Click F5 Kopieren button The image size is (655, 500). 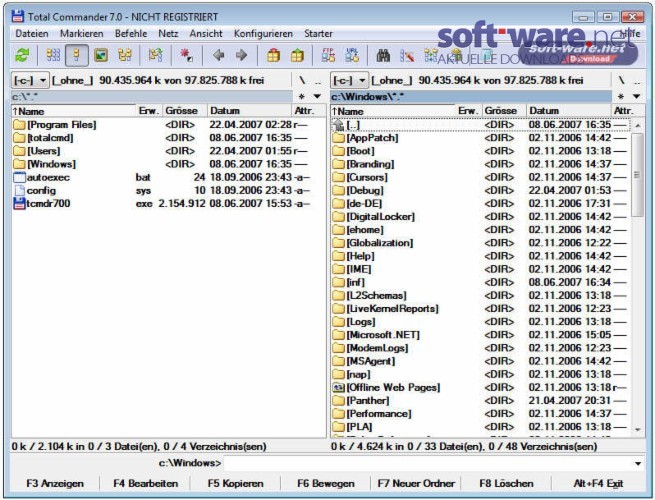click(x=236, y=483)
